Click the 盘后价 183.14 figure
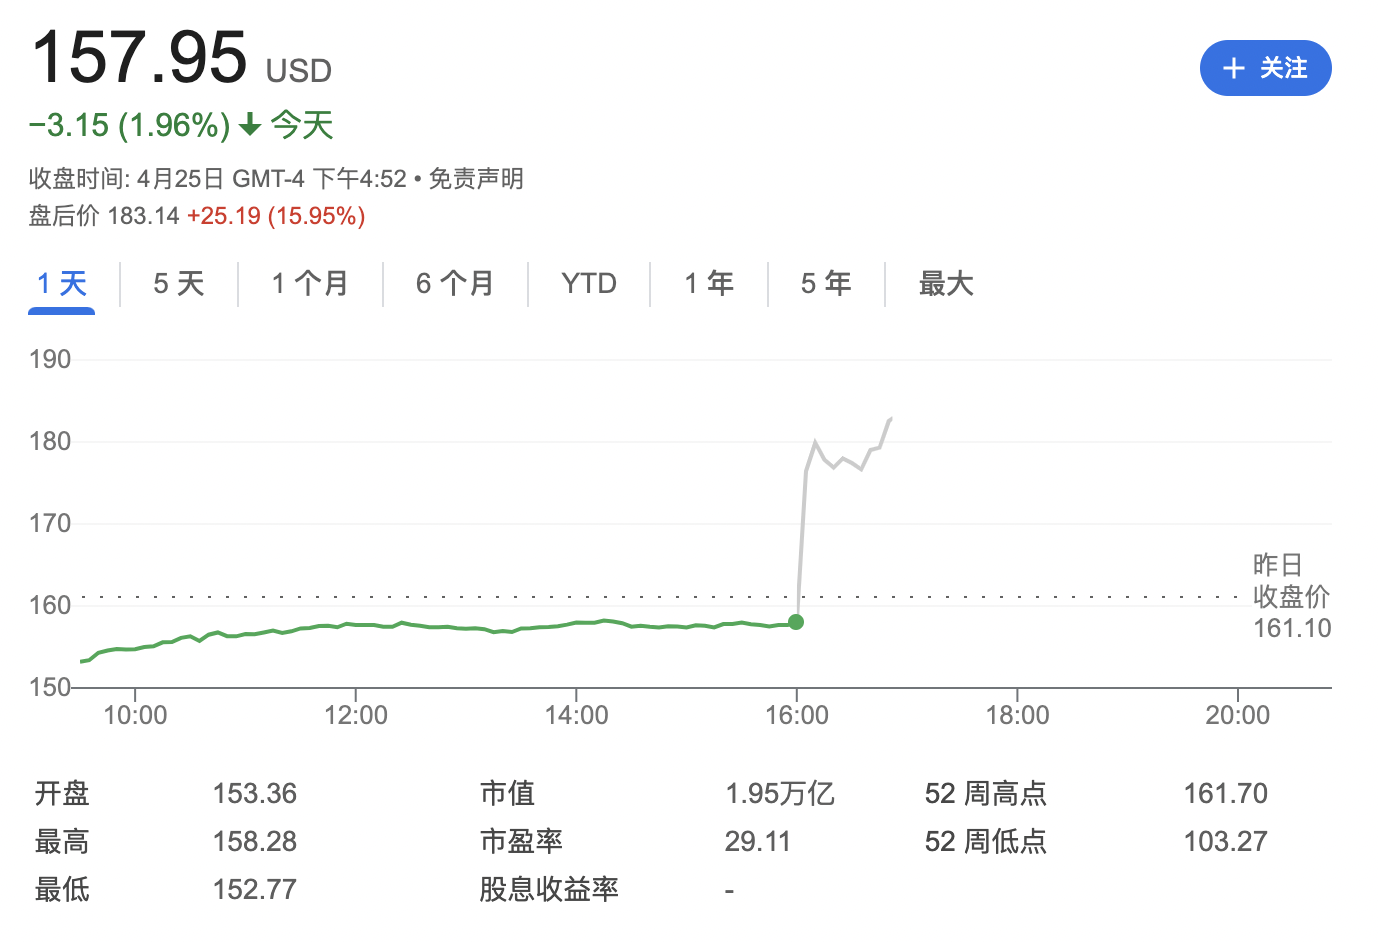The height and width of the screenshot is (942, 1378). tap(143, 216)
